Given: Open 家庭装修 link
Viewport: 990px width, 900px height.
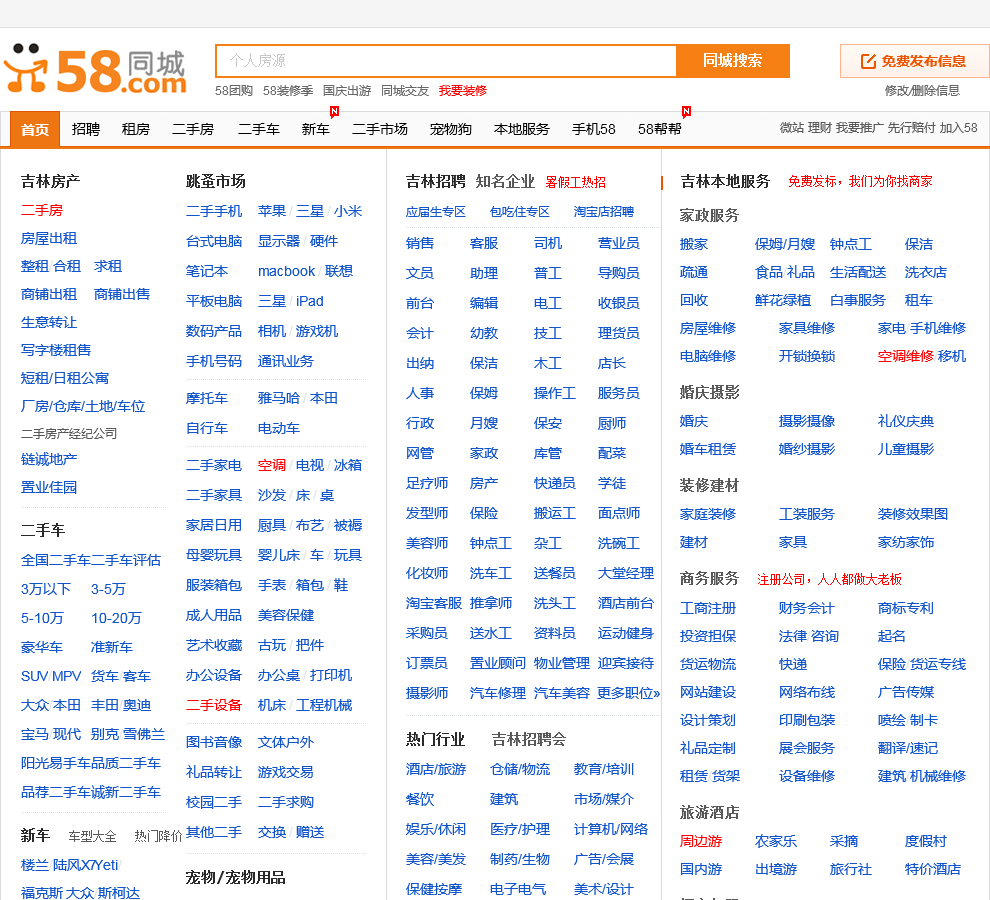Looking at the screenshot, I should [708, 514].
